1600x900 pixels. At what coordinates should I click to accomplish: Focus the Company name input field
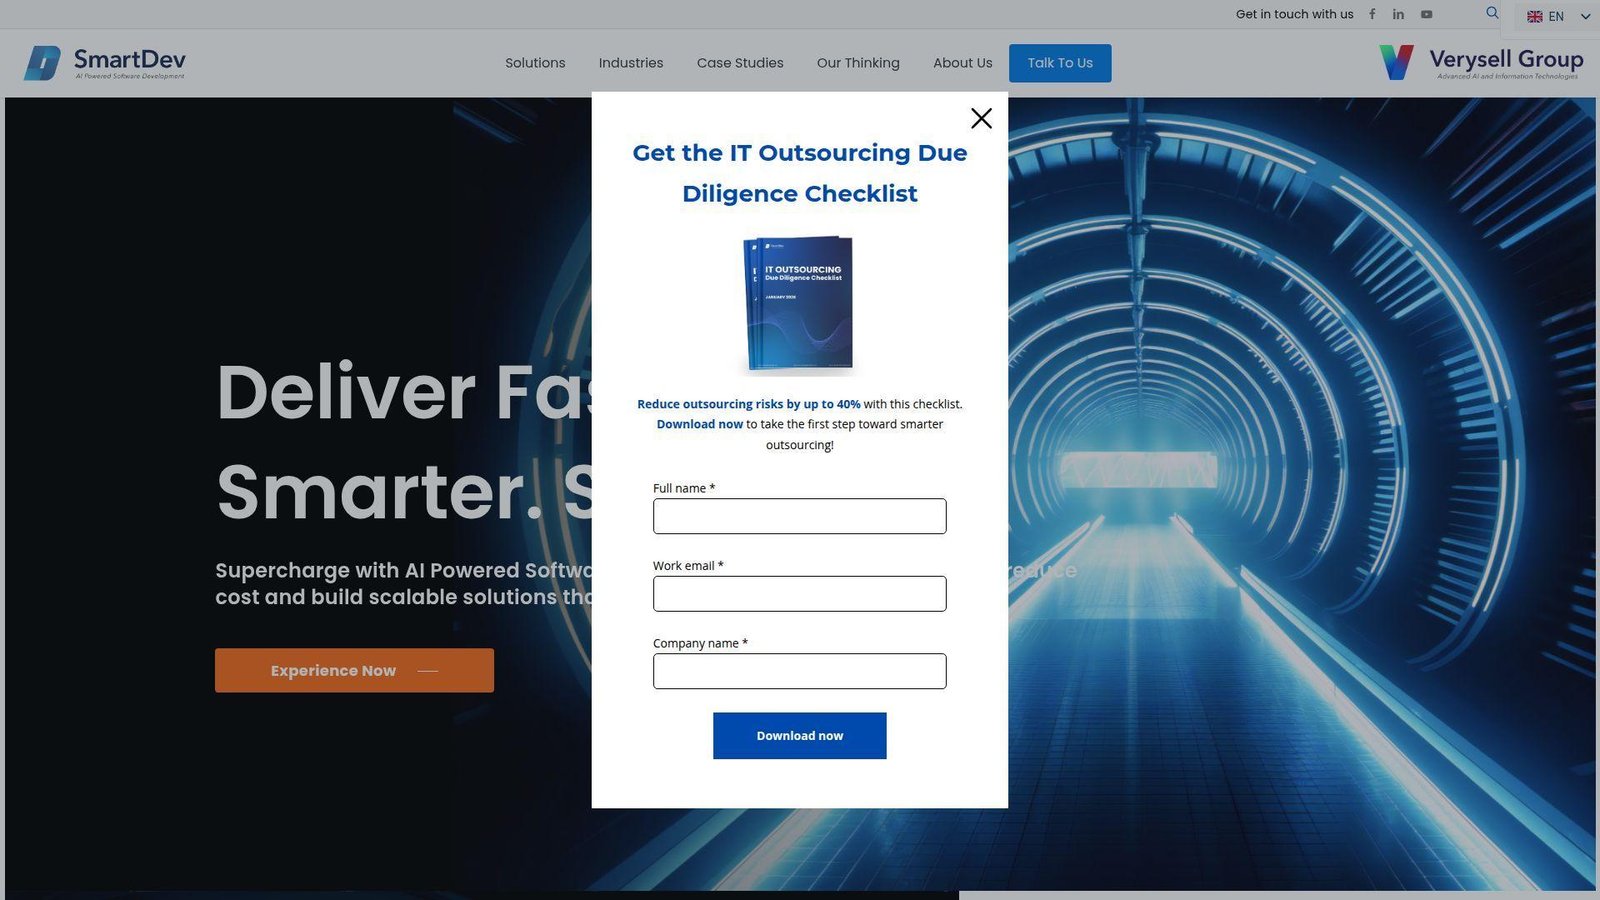[800, 671]
